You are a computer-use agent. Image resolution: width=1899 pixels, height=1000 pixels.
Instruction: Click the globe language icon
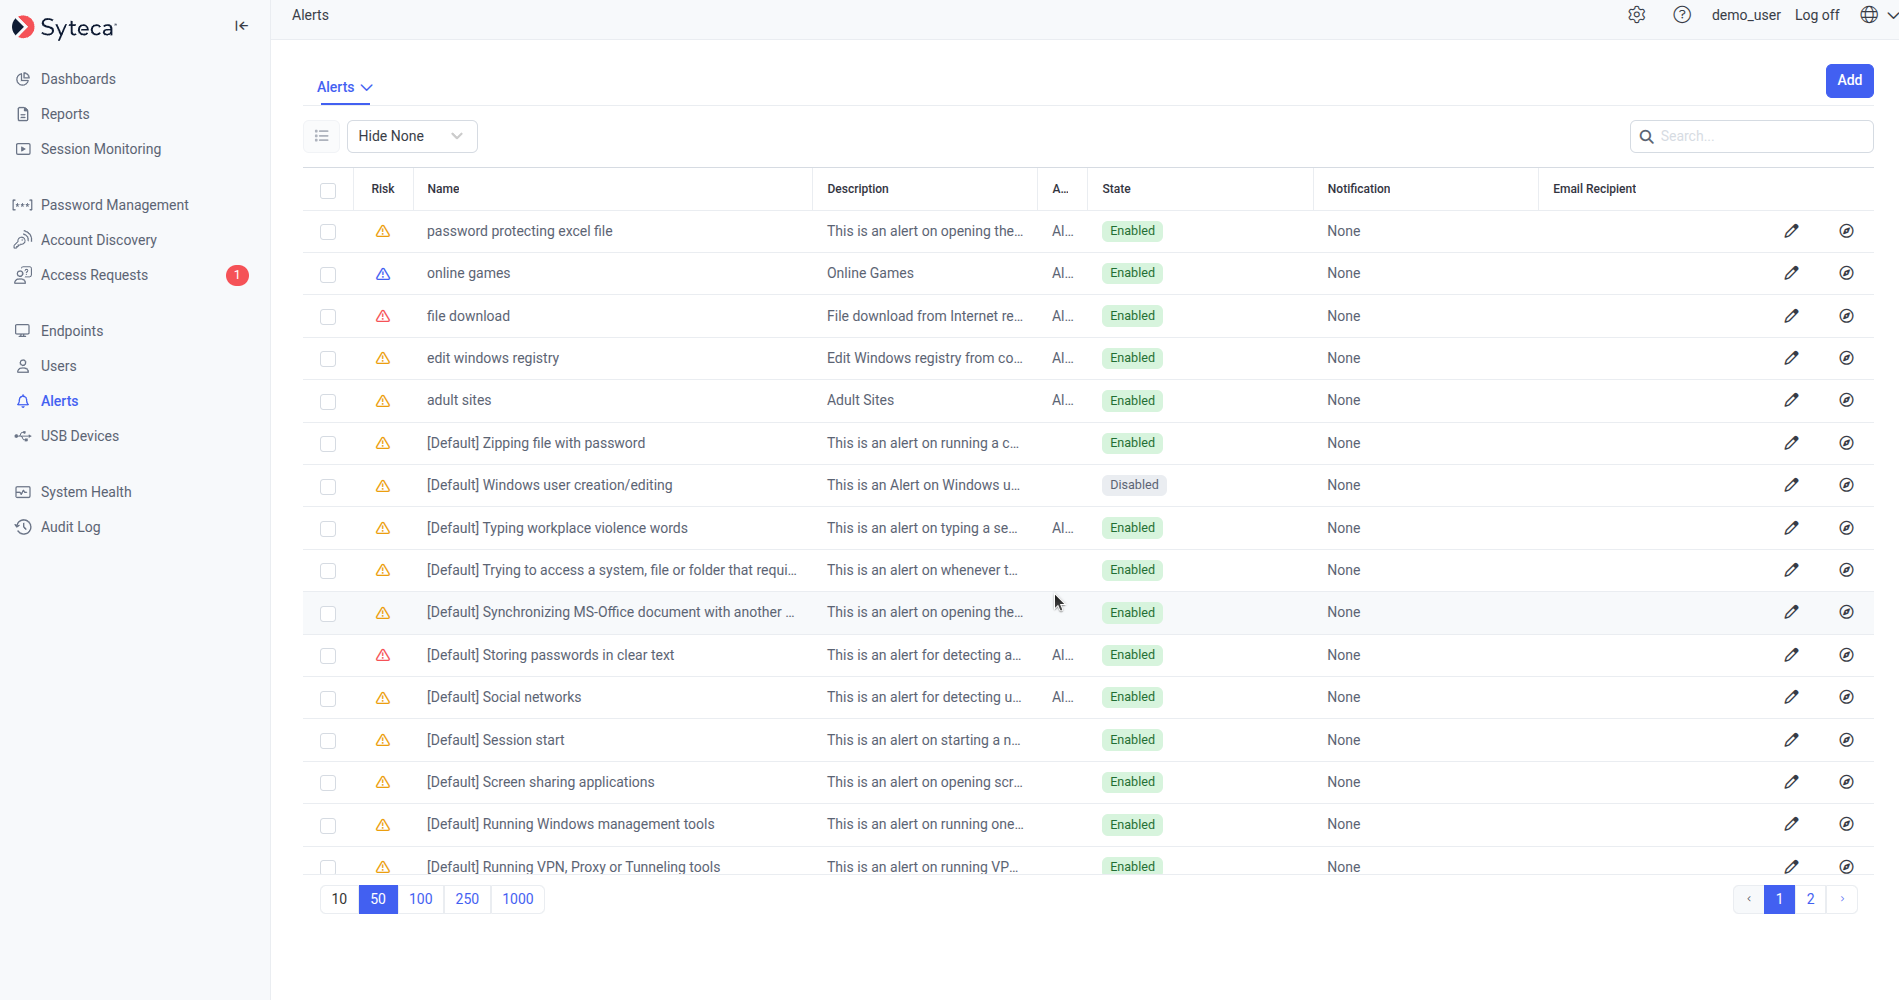coord(1868,15)
